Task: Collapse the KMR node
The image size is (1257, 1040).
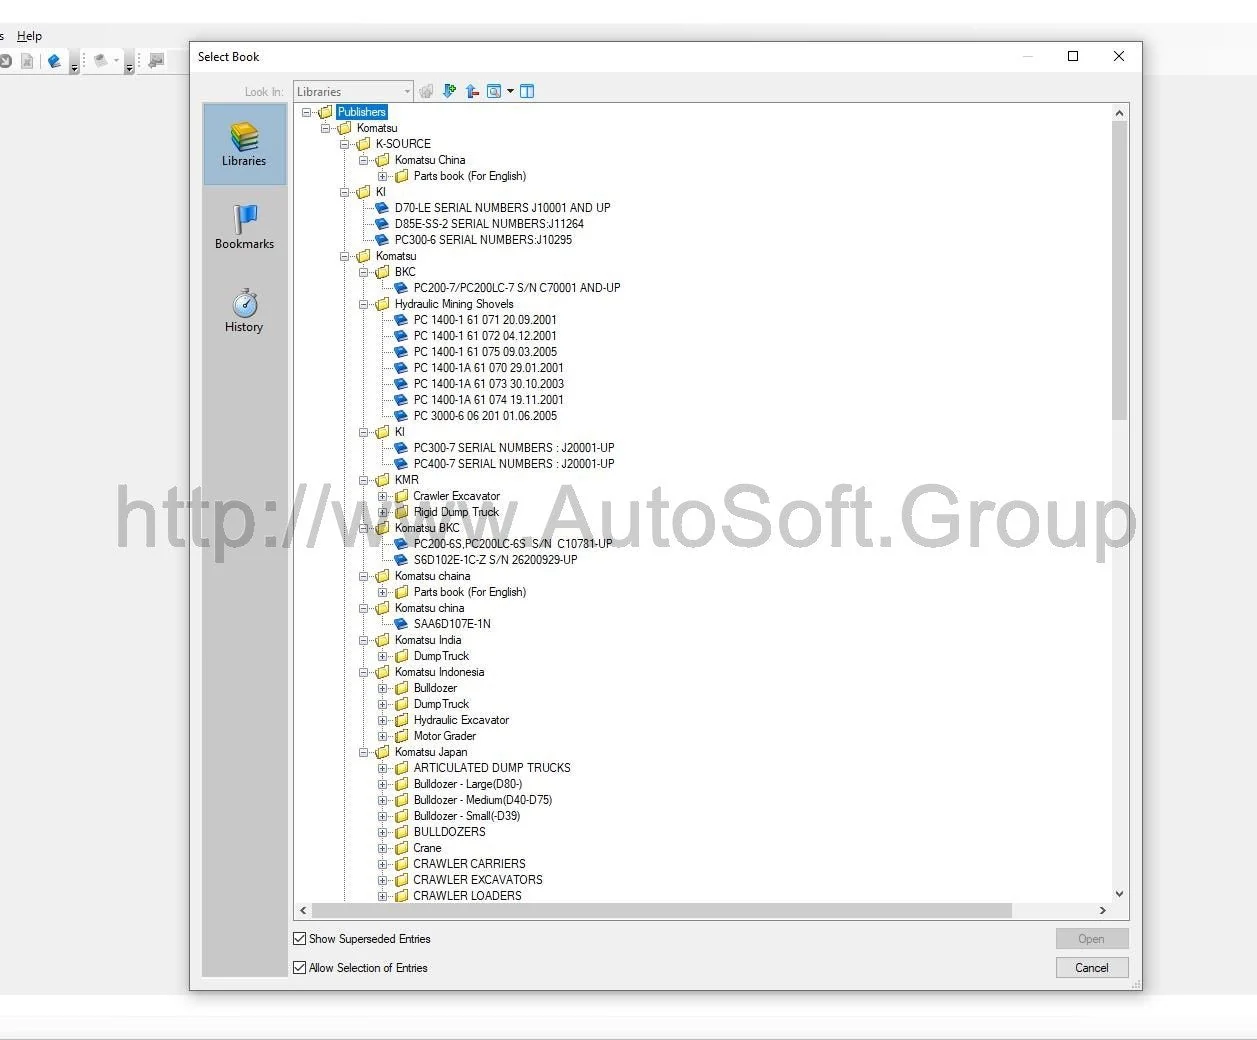Action: [364, 480]
